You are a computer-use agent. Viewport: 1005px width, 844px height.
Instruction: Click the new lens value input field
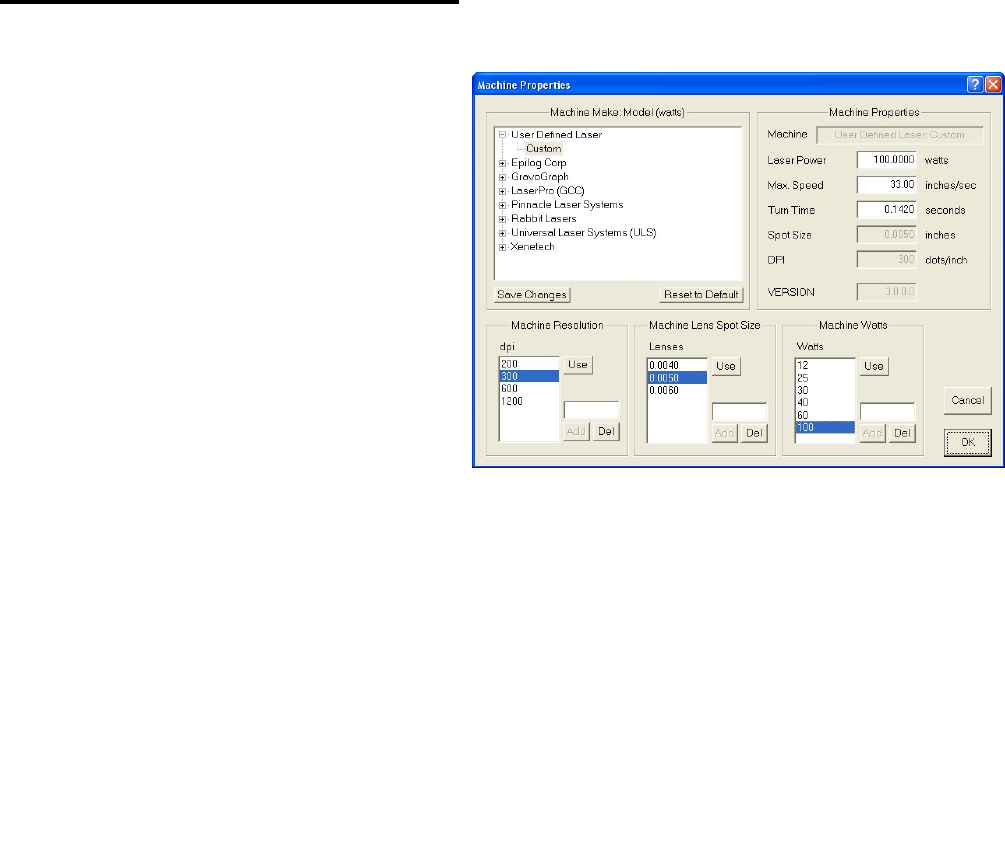(739, 411)
